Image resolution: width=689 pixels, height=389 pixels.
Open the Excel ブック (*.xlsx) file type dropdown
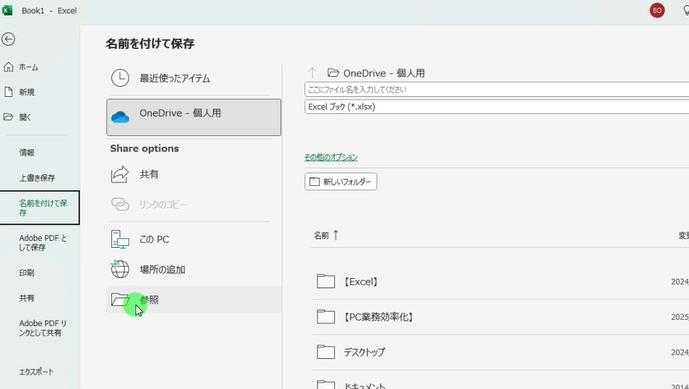[497, 107]
